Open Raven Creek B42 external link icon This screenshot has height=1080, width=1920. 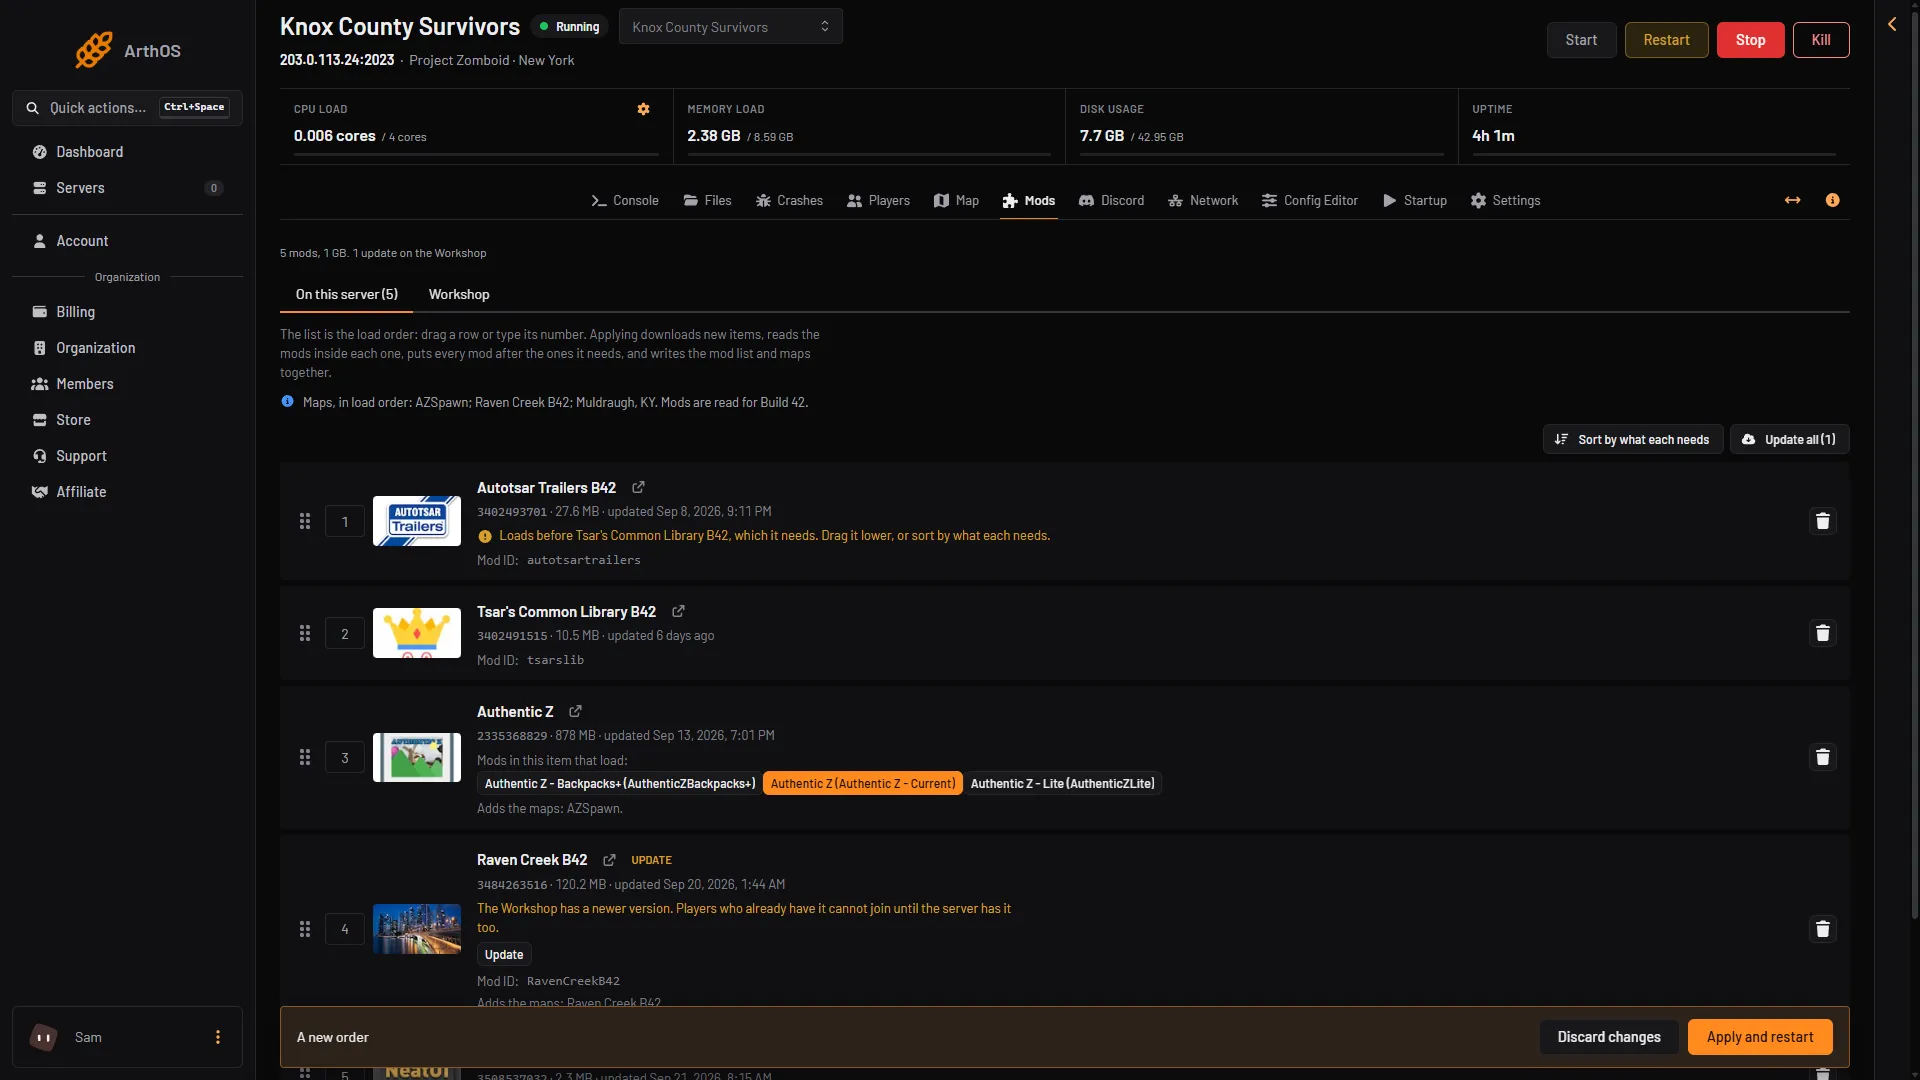click(609, 860)
